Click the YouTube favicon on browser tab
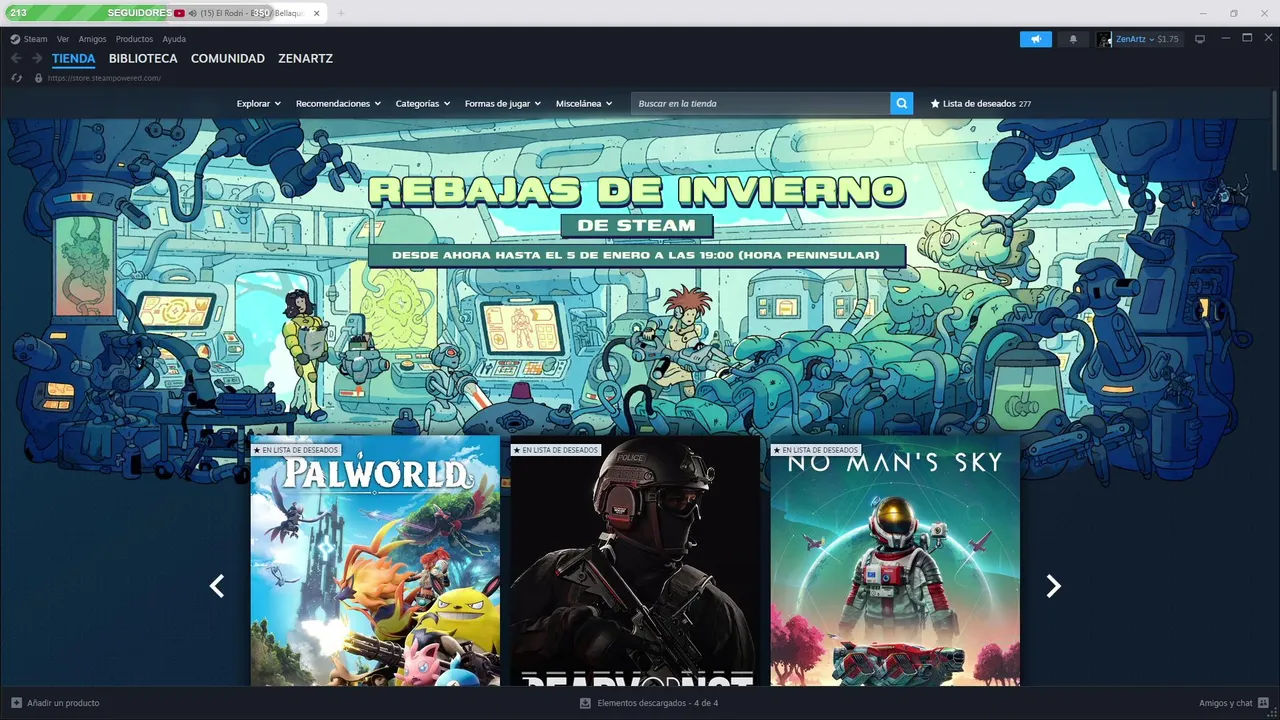Image resolution: width=1280 pixels, height=720 pixels. (x=179, y=13)
